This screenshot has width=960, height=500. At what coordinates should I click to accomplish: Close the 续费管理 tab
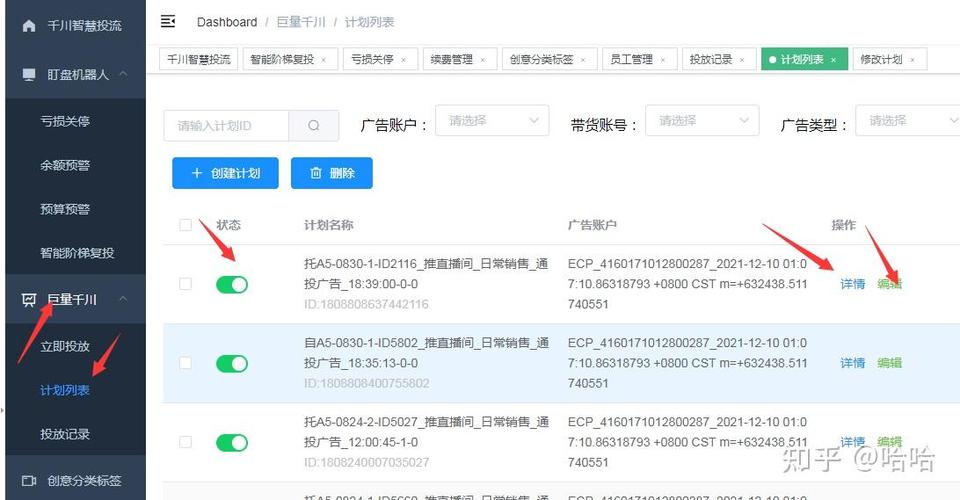(x=483, y=60)
